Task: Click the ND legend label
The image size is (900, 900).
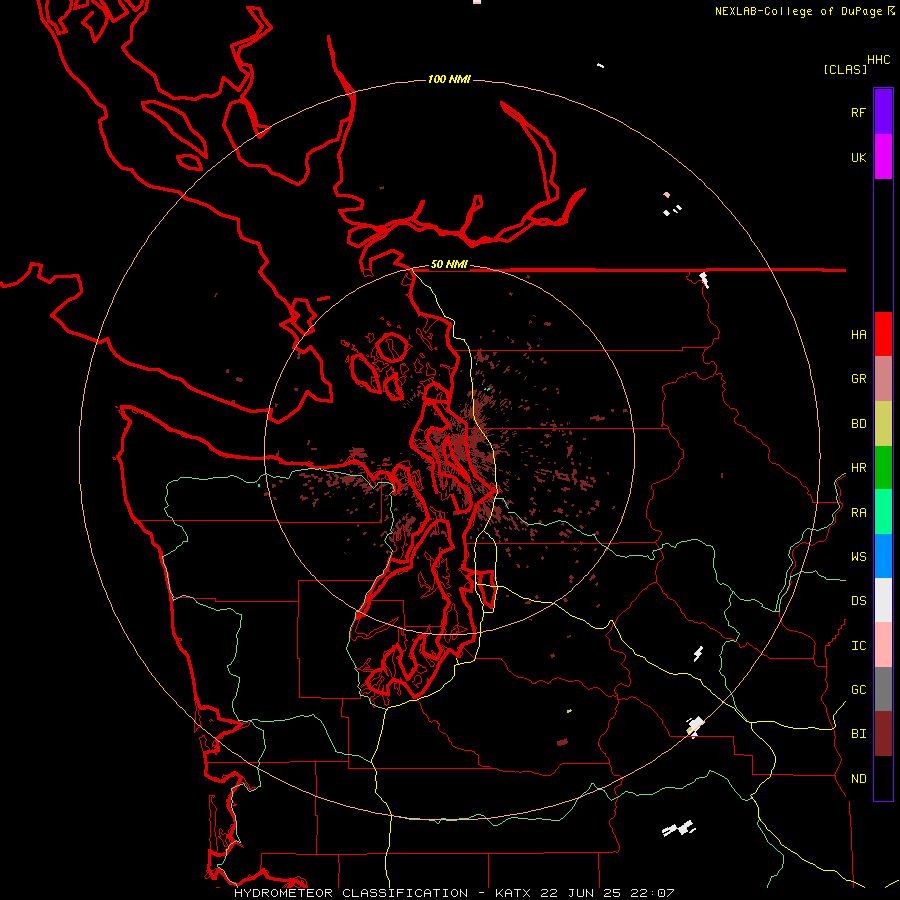Action: (x=859, y=779)
